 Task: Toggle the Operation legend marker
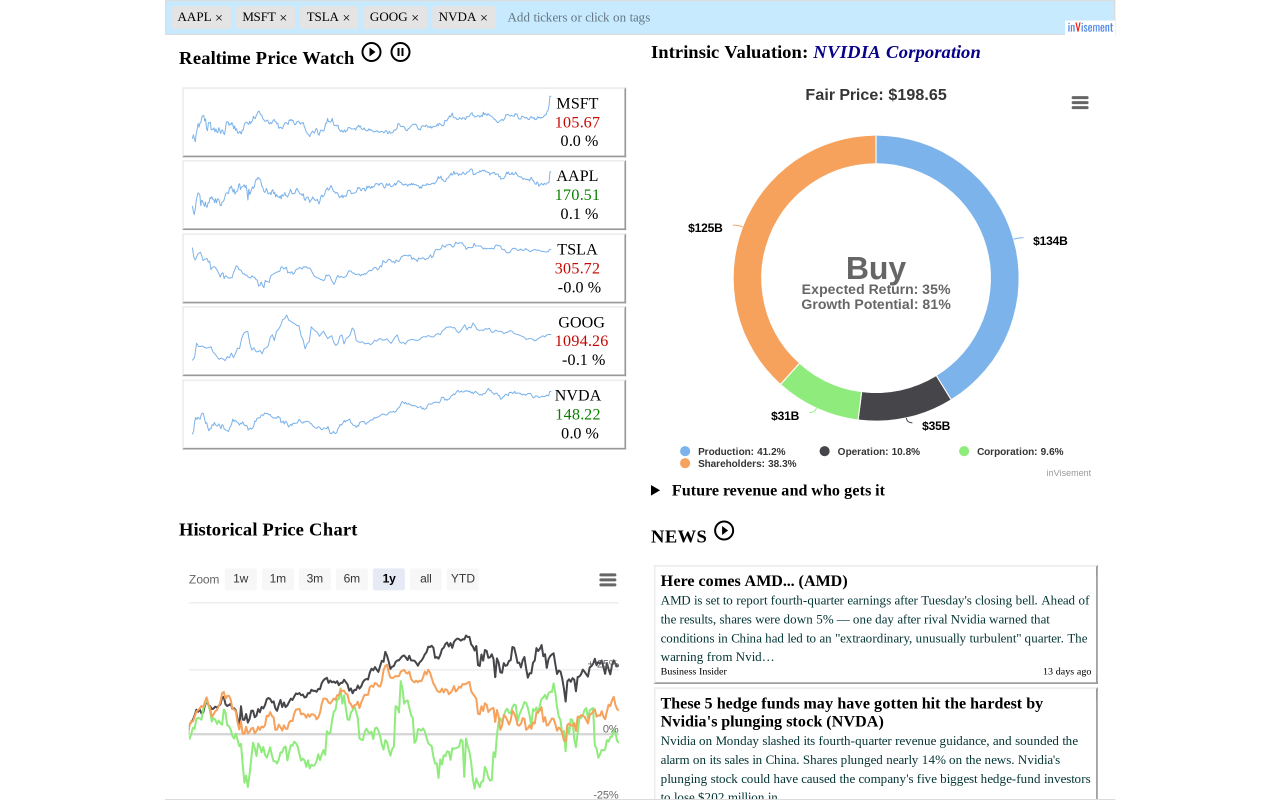click(x=825, y=451)
